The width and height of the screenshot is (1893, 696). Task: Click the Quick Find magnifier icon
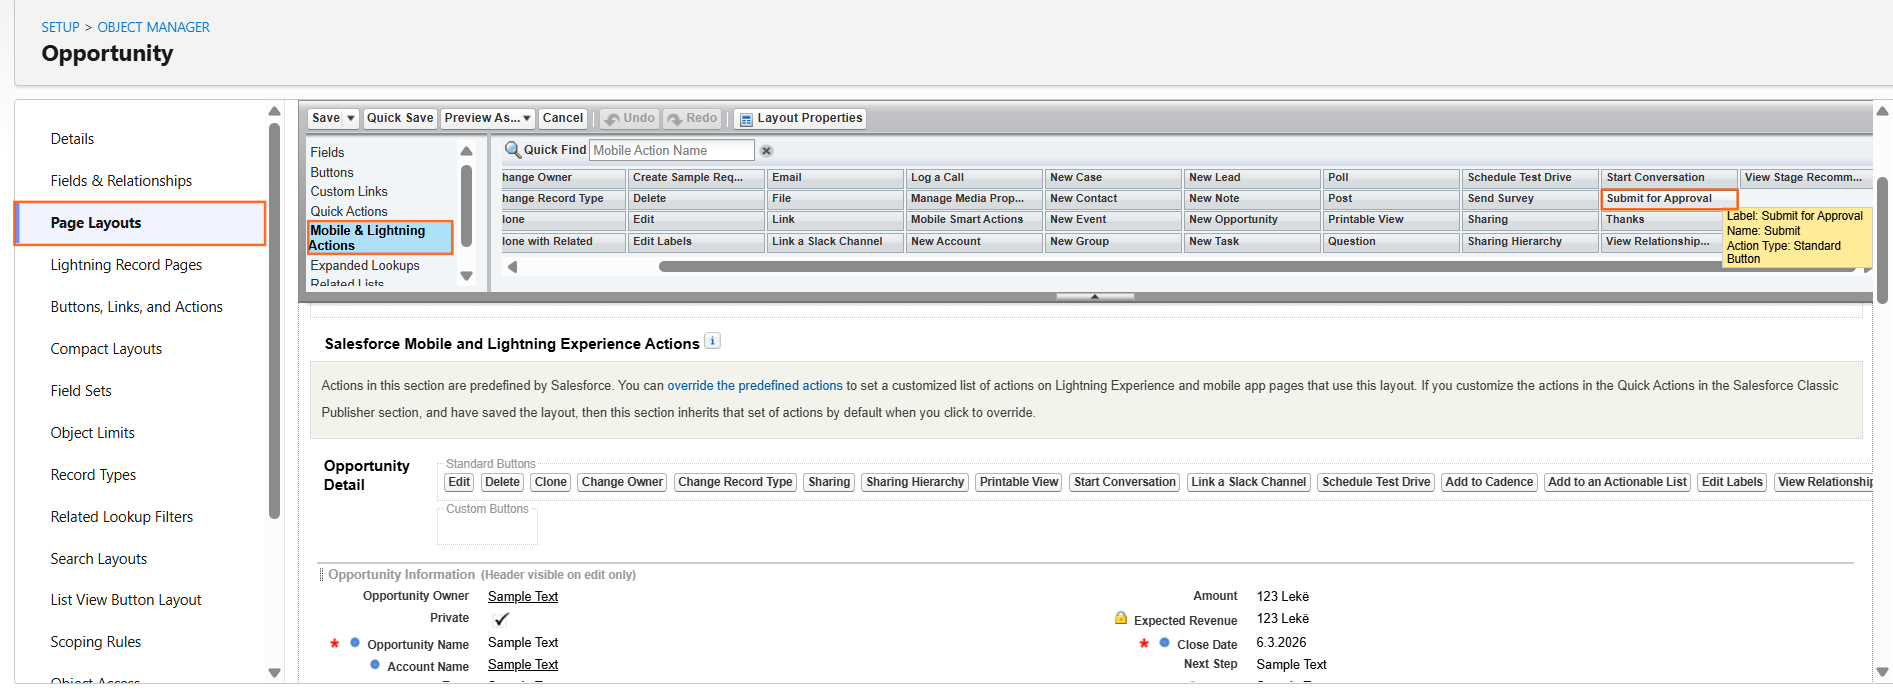click(513, 150)
